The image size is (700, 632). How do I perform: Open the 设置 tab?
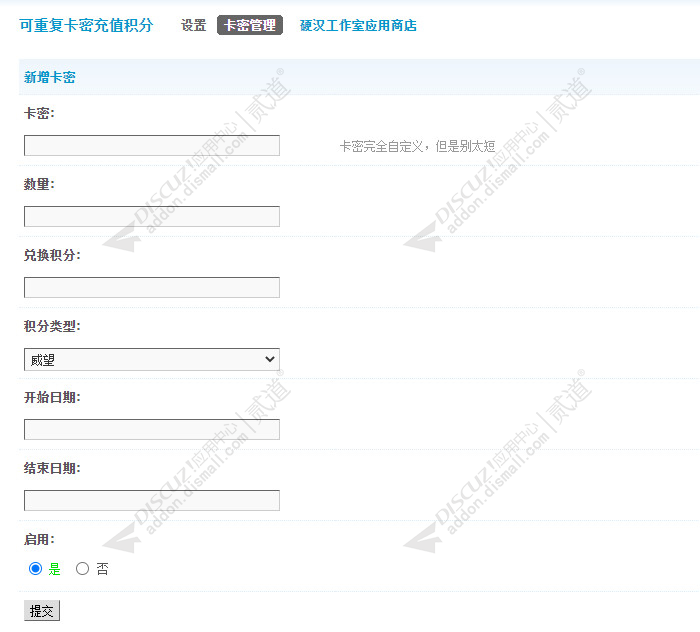click(193, 25)
